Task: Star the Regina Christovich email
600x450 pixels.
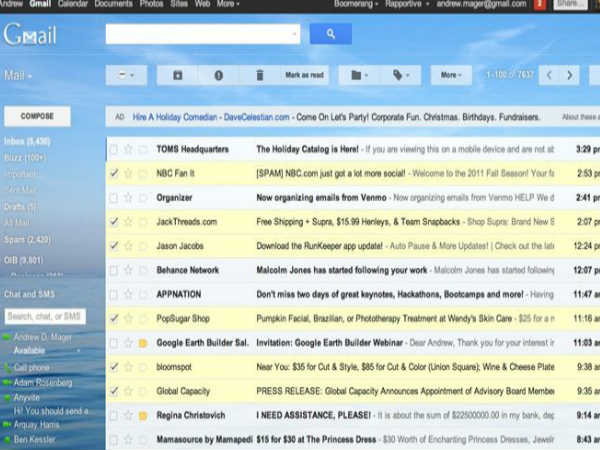Action: click(x=128, y=415)
